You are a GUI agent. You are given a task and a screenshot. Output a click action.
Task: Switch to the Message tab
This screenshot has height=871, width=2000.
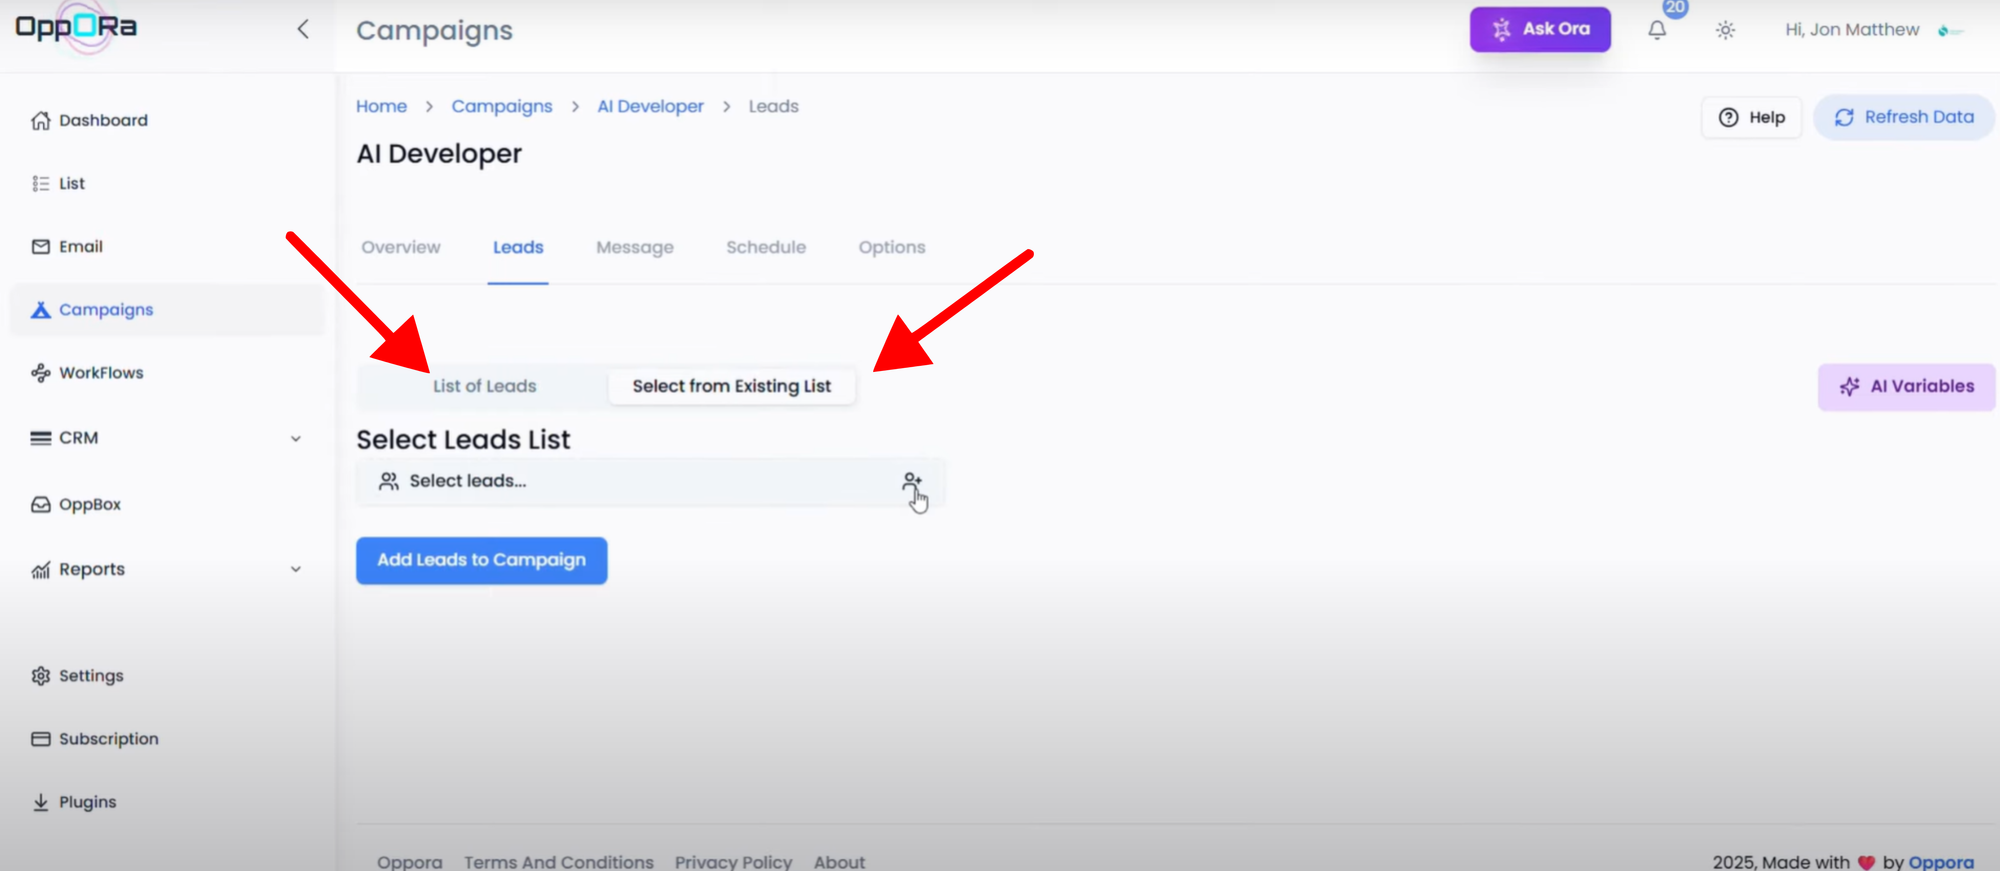(x=634, y=247)
